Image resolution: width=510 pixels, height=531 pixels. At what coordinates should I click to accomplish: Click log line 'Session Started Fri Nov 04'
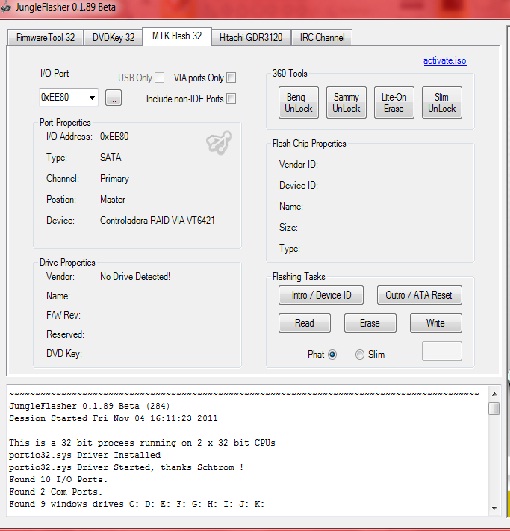coord(113,418)
